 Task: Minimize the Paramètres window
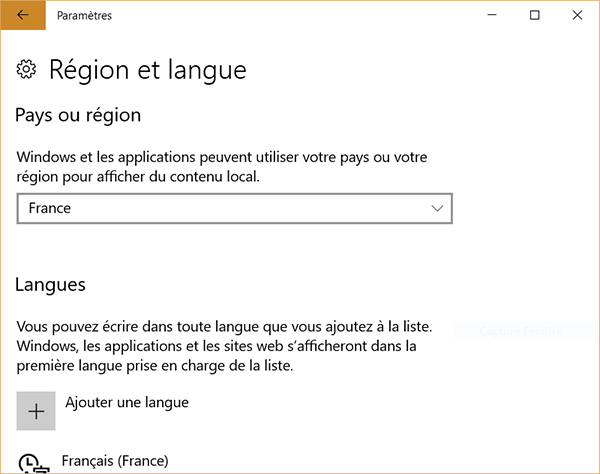[x=491, y=16]
